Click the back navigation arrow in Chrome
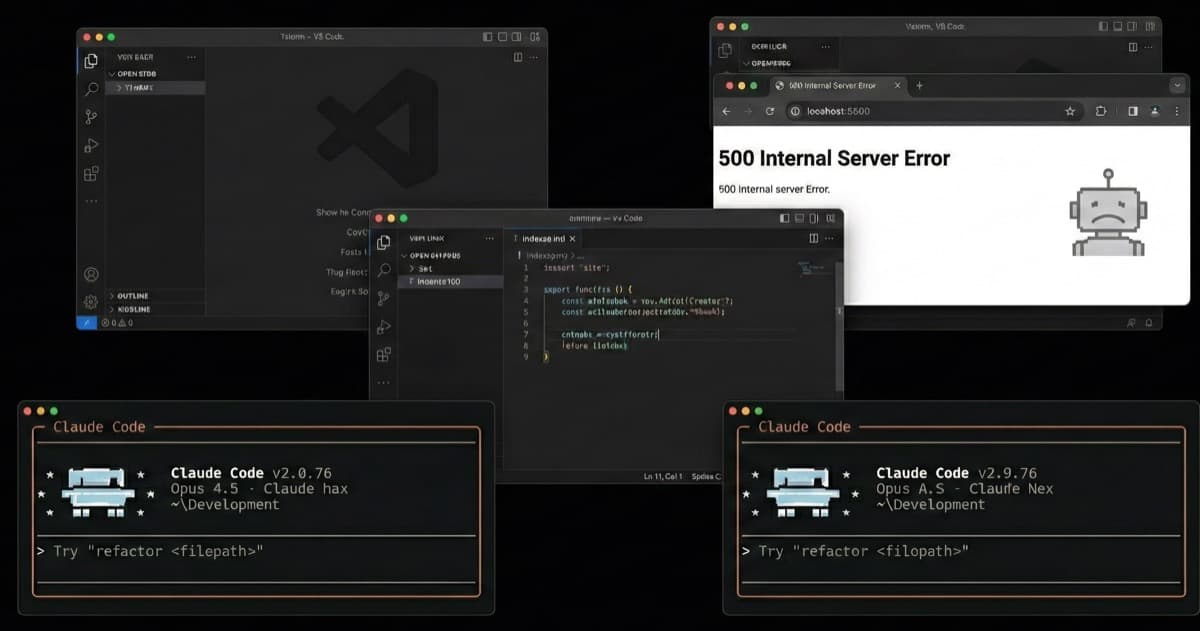 point(726,111)
